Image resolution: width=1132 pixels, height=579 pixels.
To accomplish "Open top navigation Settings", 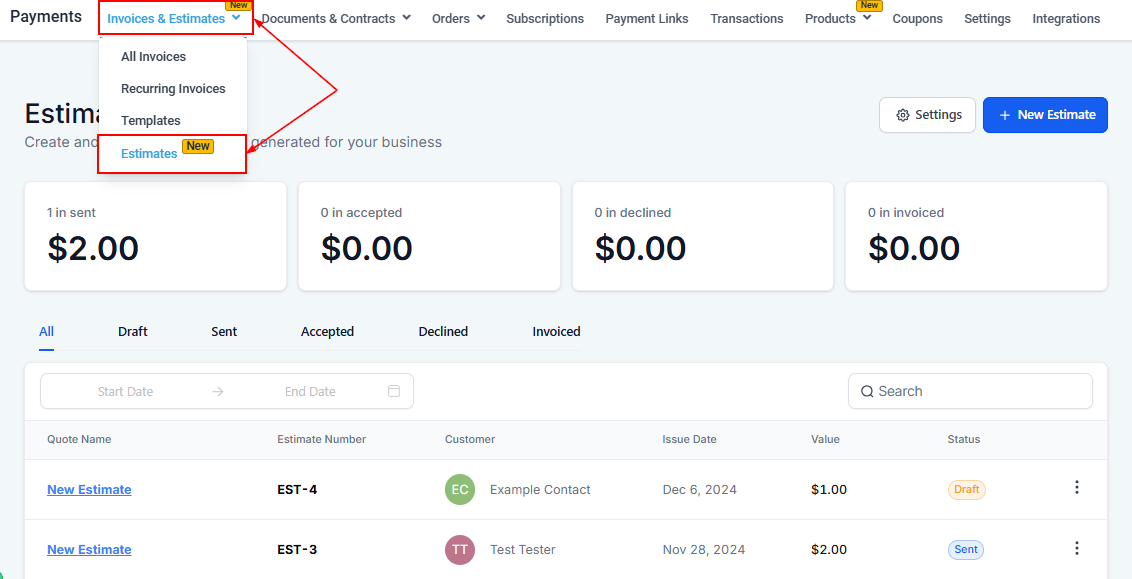I will [987, 19].
